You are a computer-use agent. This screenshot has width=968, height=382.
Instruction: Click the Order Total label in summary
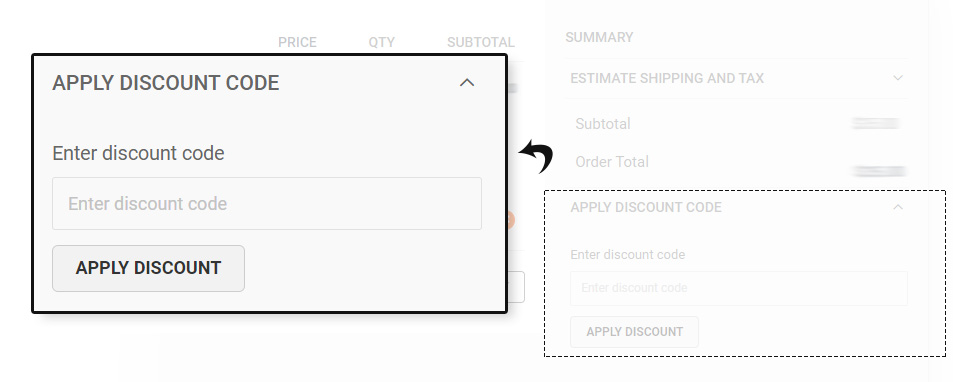point(612,162)
